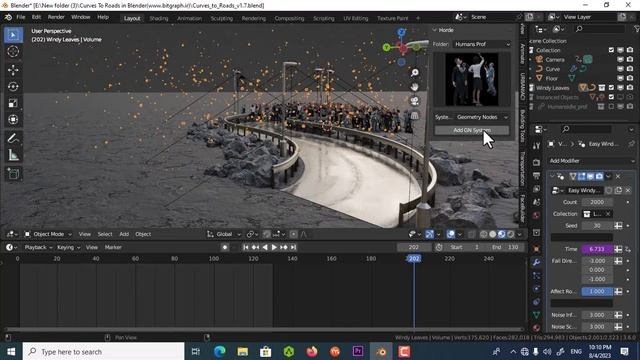
Task: Select the Select Box tool
Action: point(13,35)
